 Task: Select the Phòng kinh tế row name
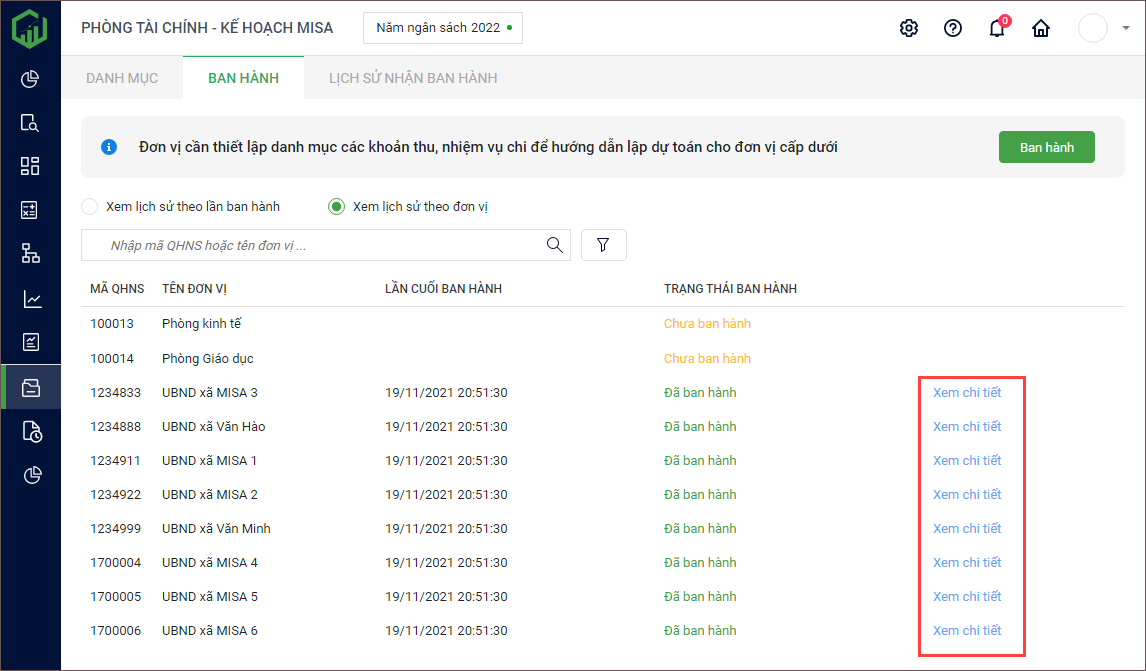click(x=202, y=323)
